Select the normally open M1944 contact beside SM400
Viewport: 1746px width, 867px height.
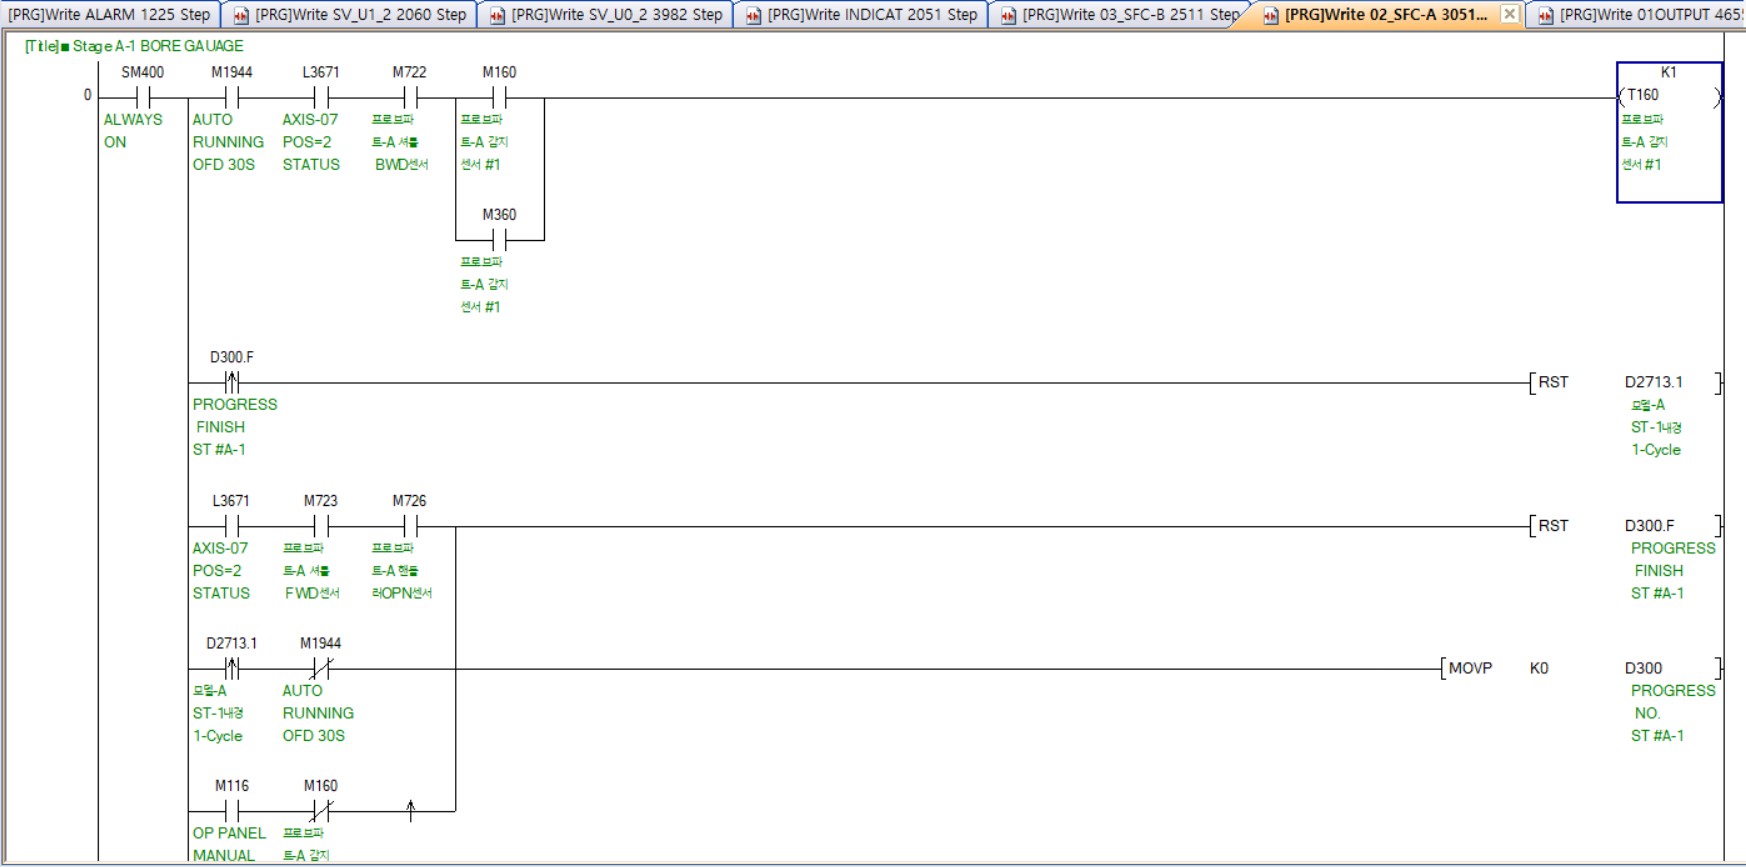tap(232, 98)
